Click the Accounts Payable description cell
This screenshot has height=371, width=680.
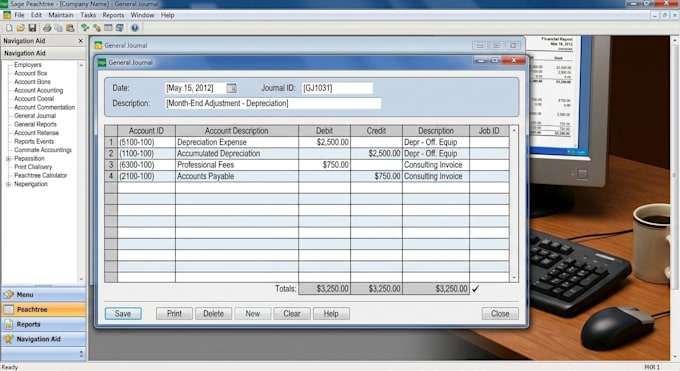click(237, 176)
